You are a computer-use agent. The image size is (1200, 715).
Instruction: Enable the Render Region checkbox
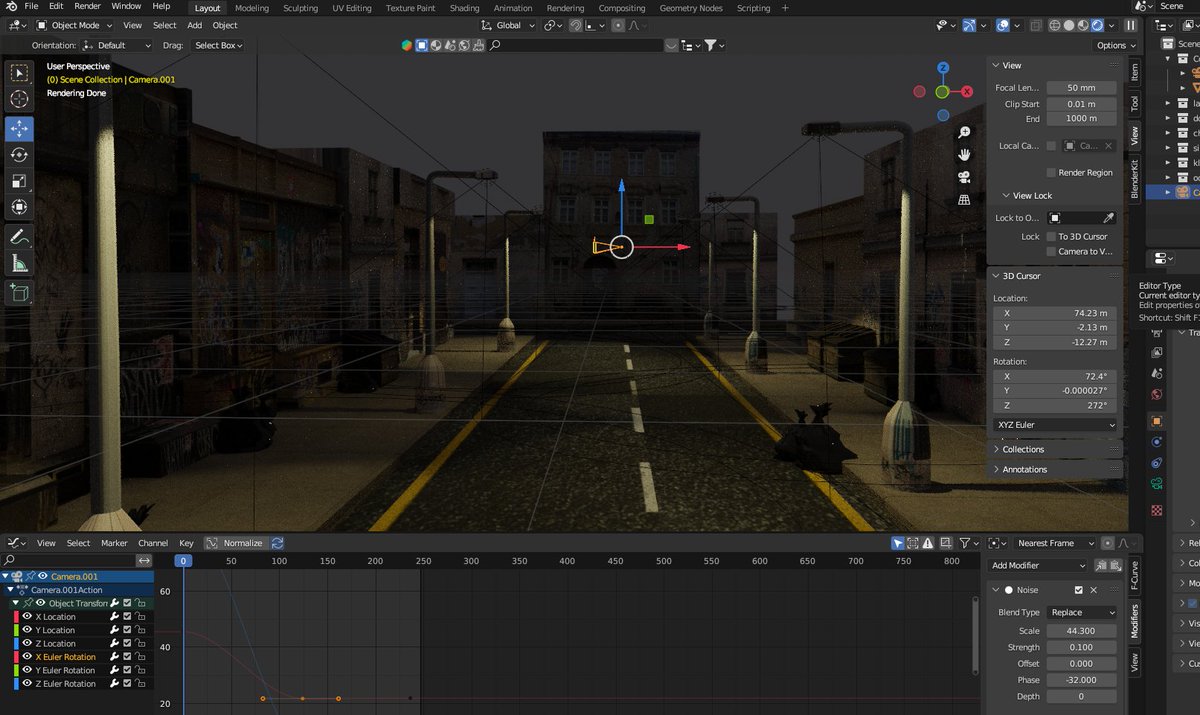pos(1051,172)
